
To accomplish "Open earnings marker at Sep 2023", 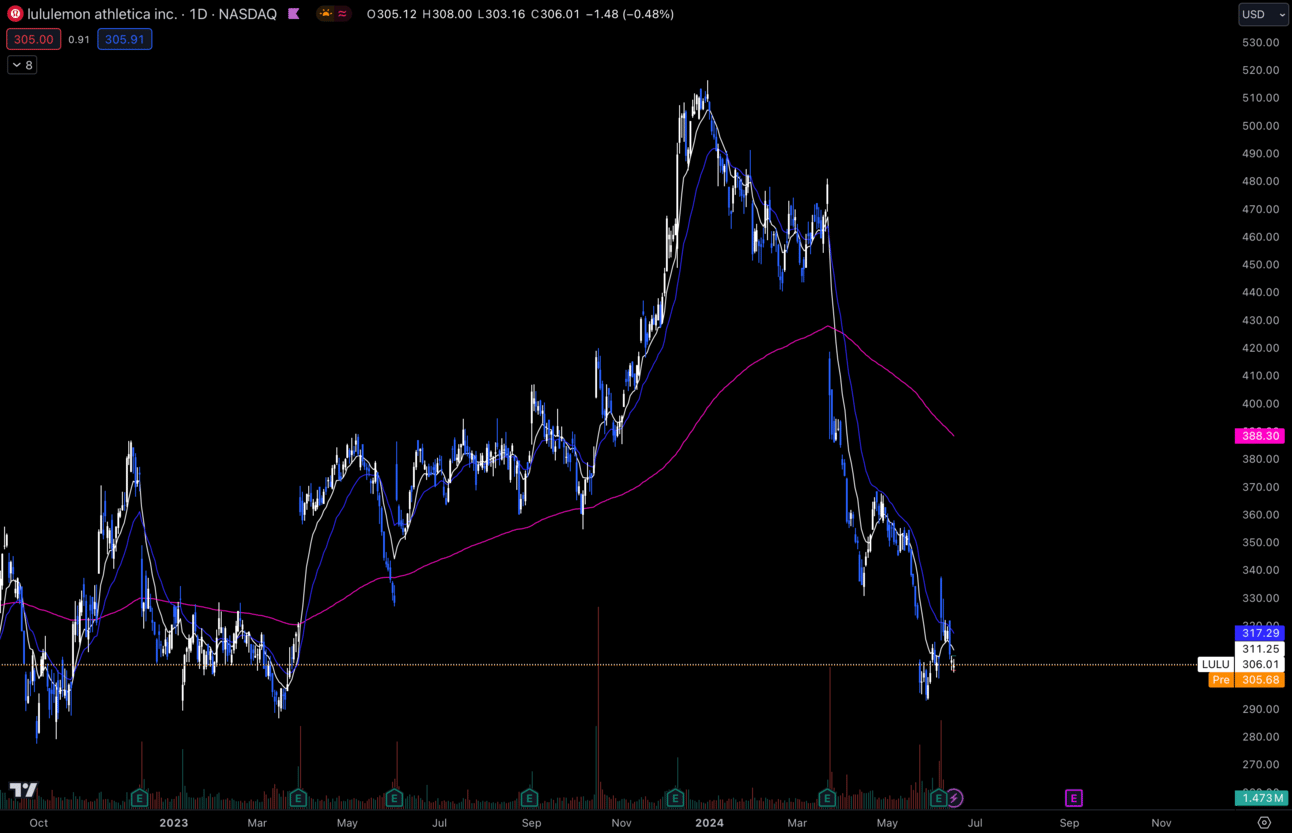I will 529,798.
